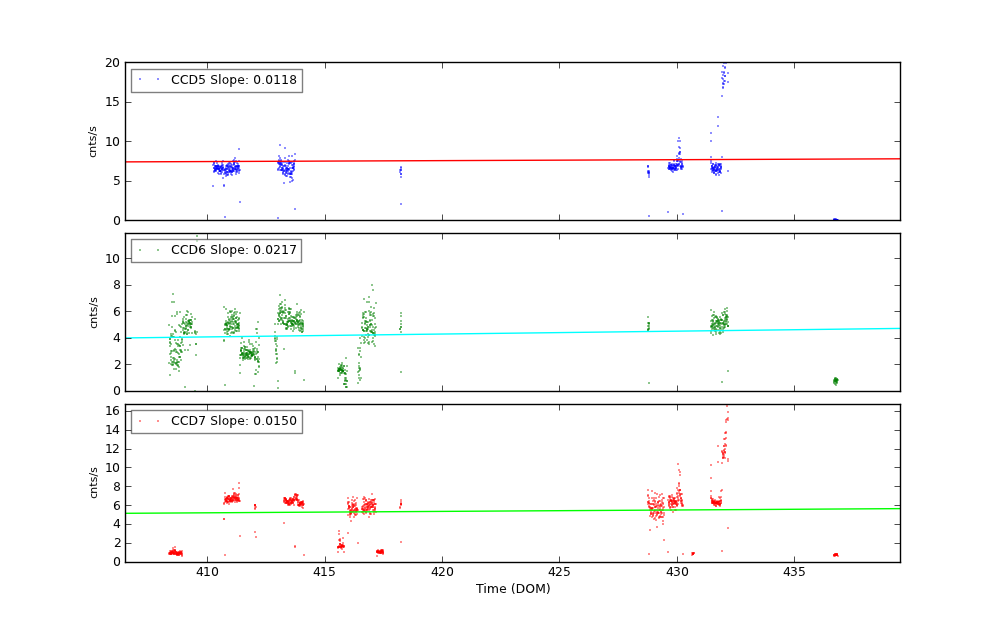Click the CCD5 Slope: 0.0118 legend box
1000x624 pixels.
point(216,80)
